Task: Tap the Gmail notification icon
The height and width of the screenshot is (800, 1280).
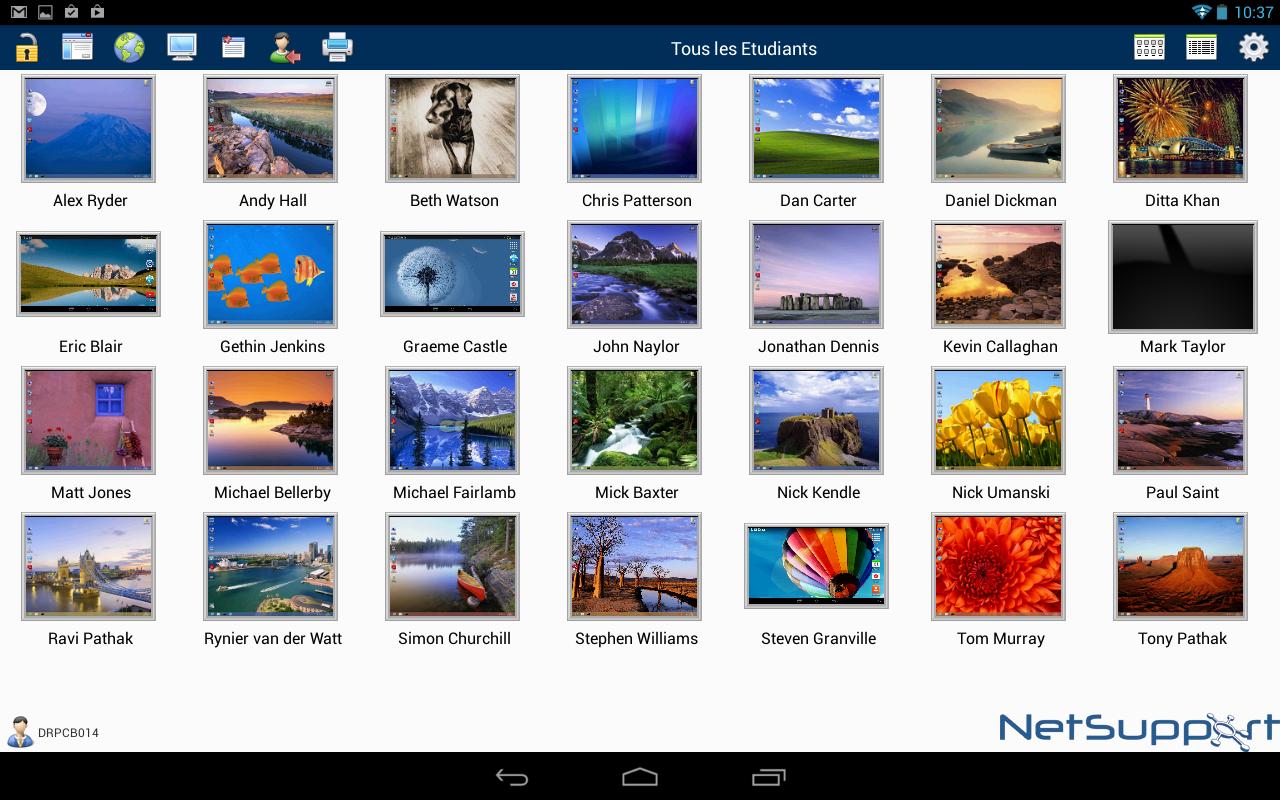Action: (18, 12)
